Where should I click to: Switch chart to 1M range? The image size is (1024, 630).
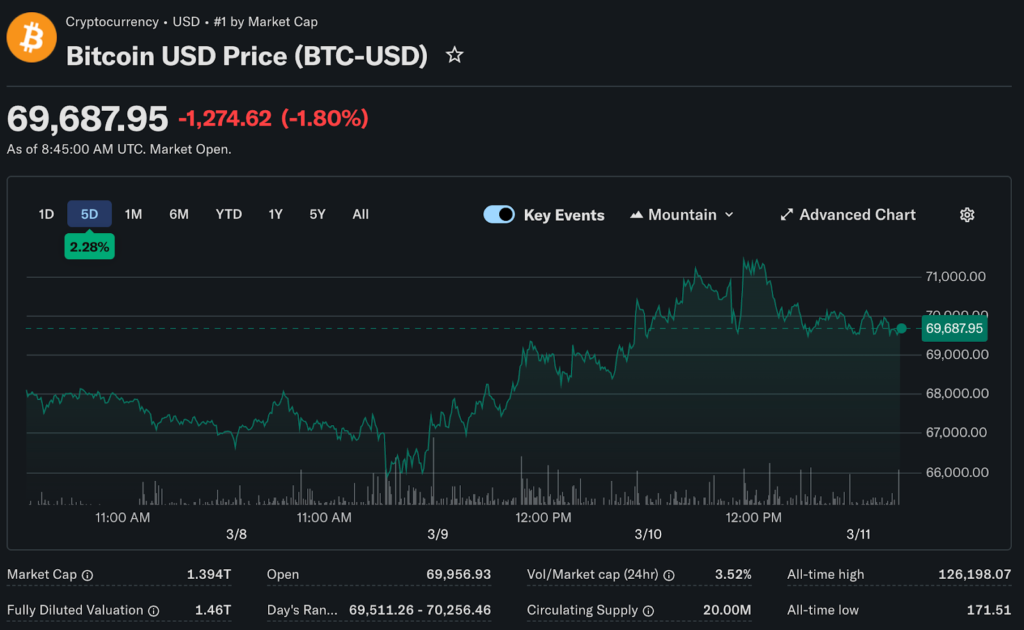(133, 214)
